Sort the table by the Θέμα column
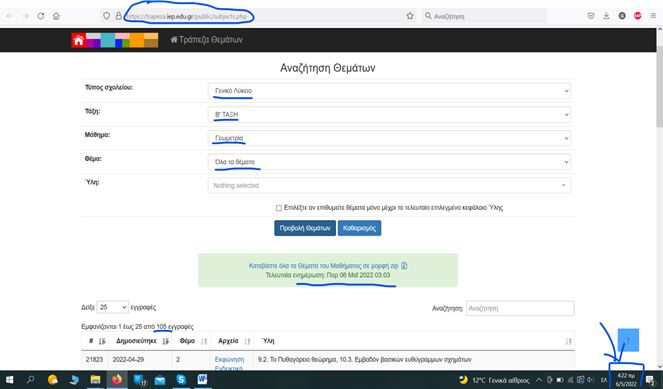 pos(192,341)
